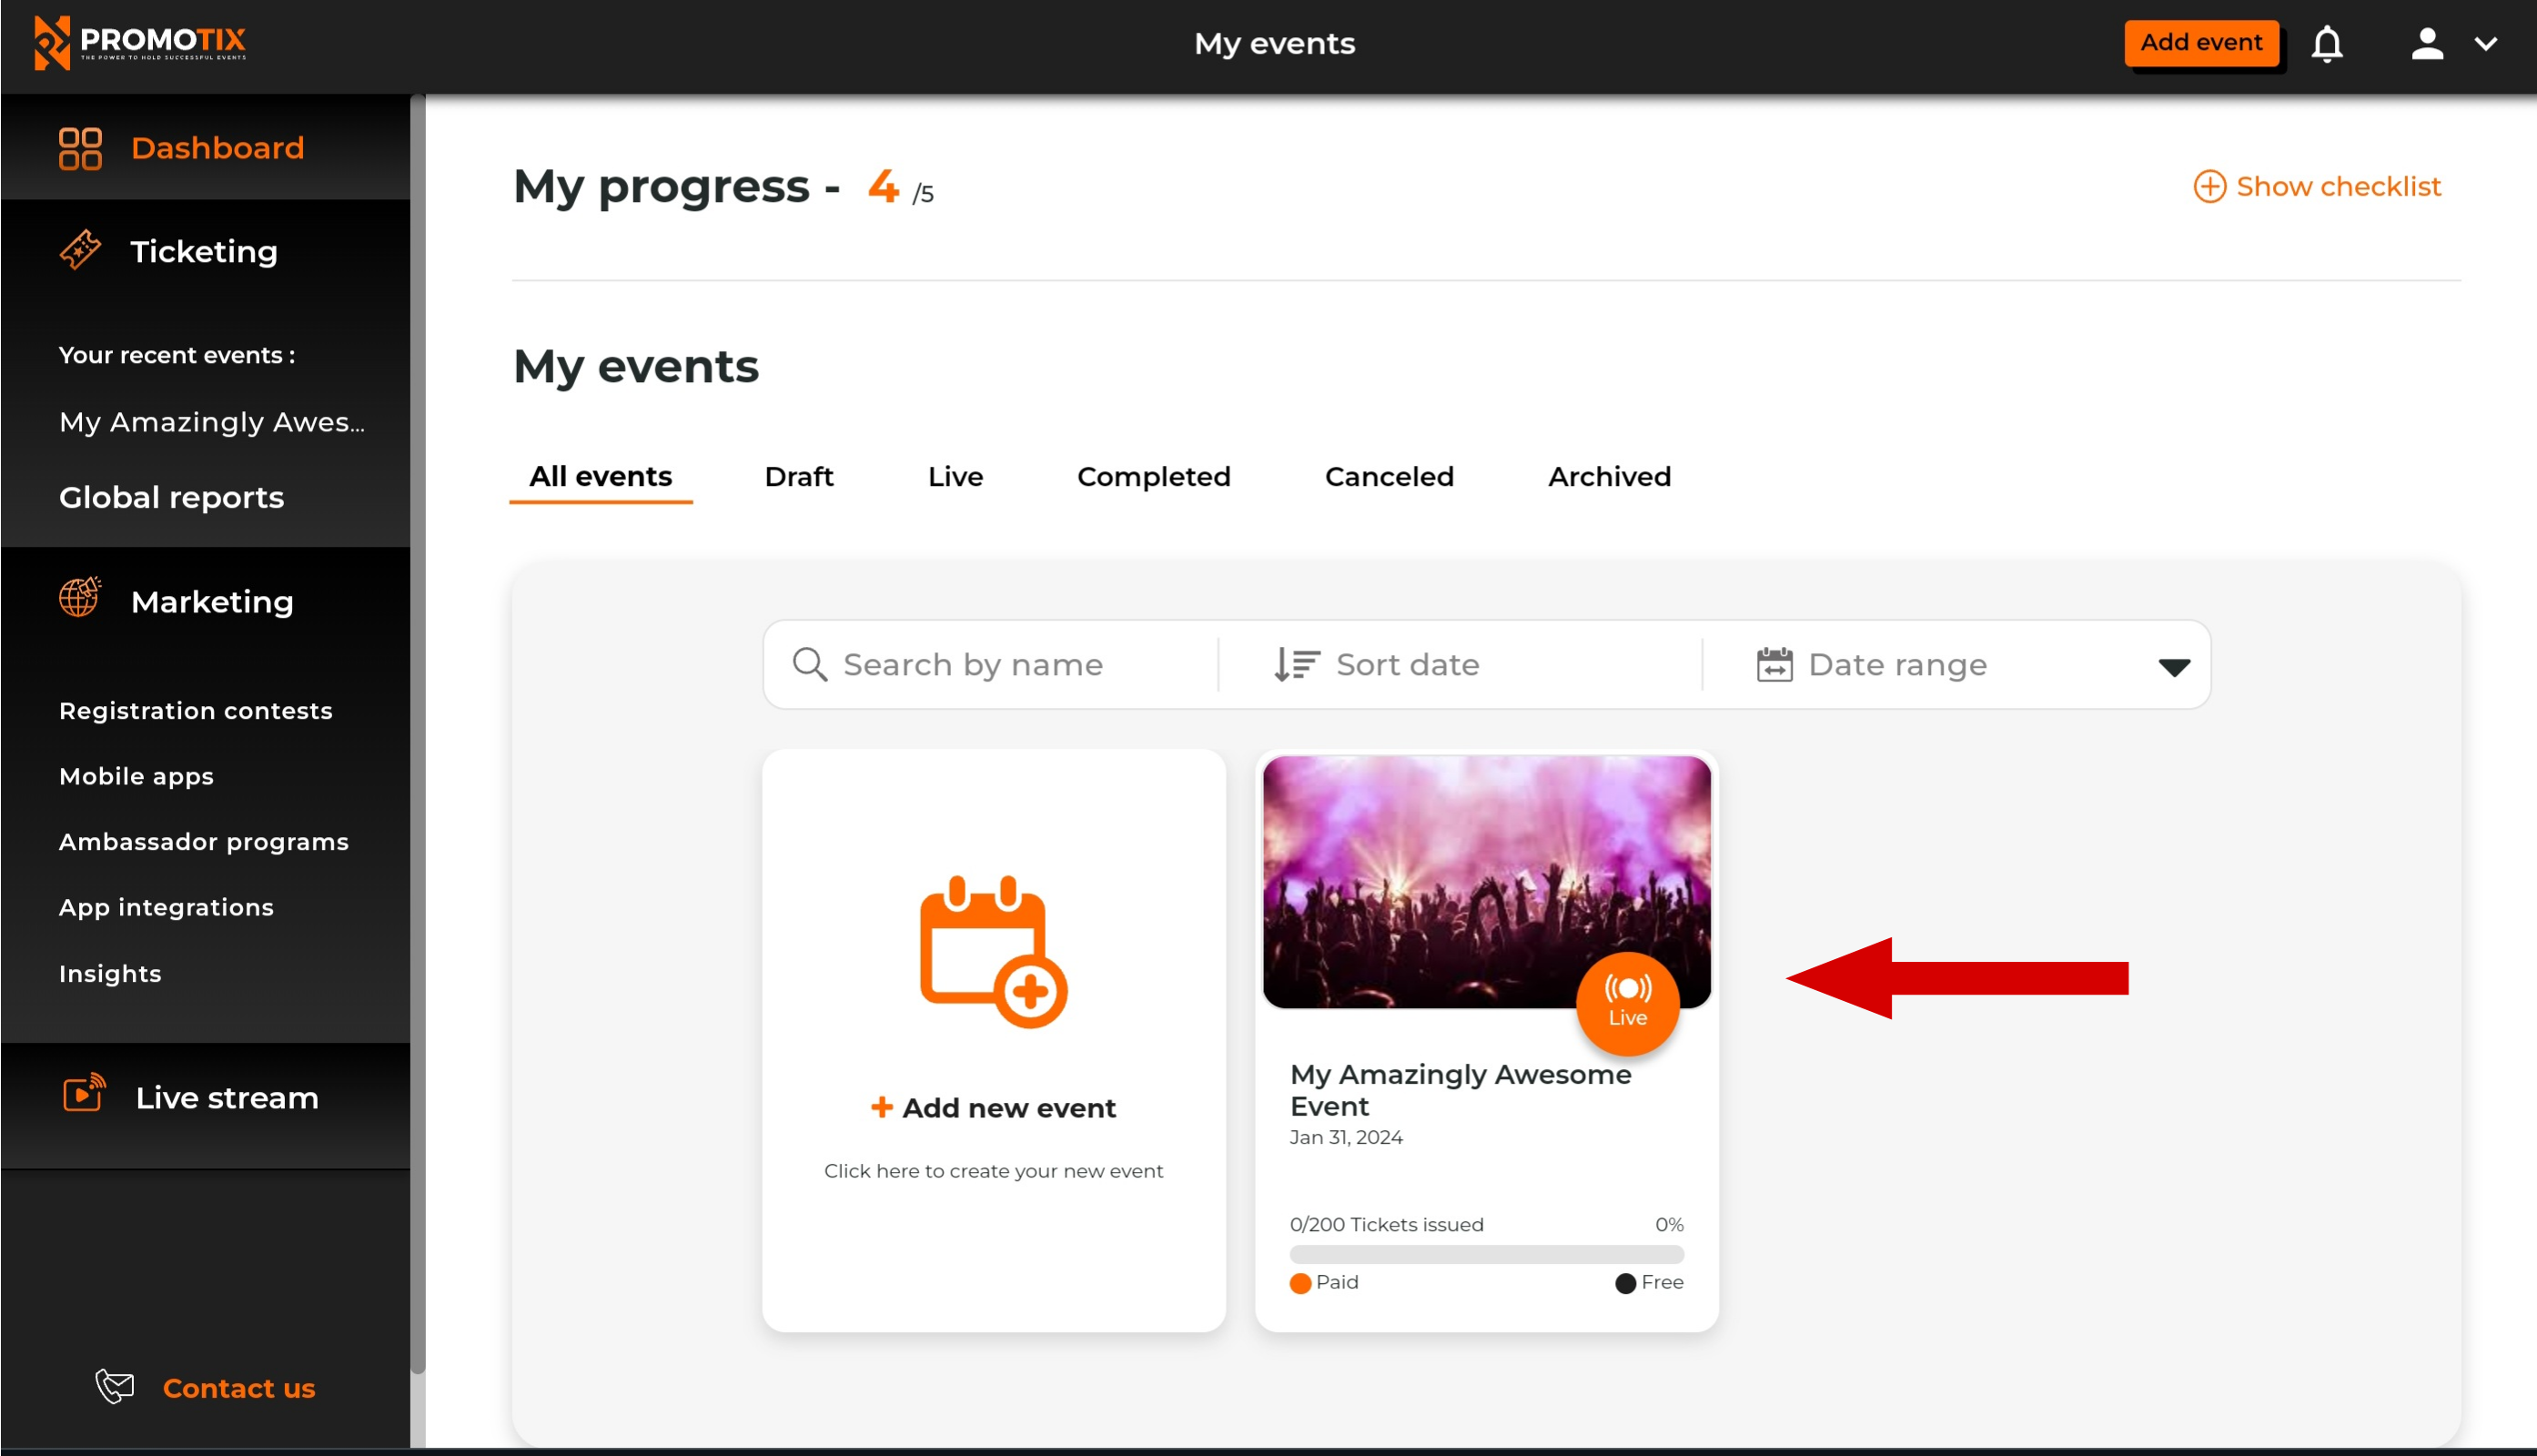Toggle Sort date ordering
Viewport: 2537px width, 1456px height.
point(1376,664)
